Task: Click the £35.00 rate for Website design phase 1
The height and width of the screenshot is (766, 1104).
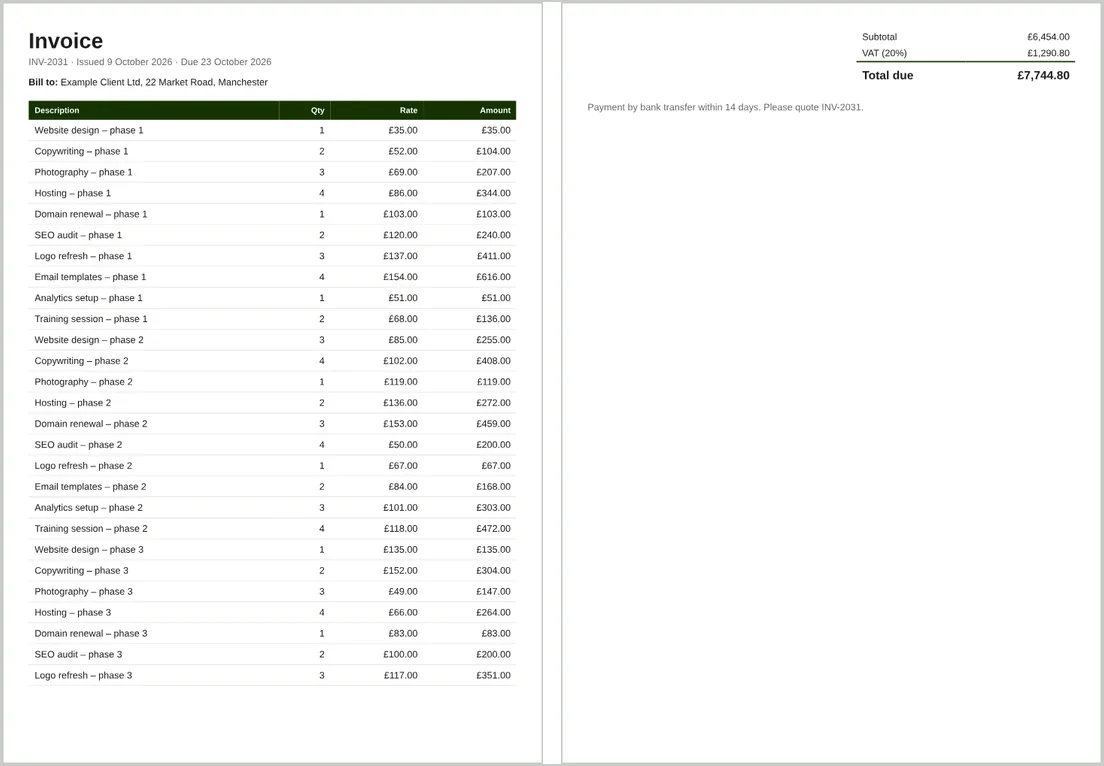Action: pyautogui.click(x=403, y=130)
